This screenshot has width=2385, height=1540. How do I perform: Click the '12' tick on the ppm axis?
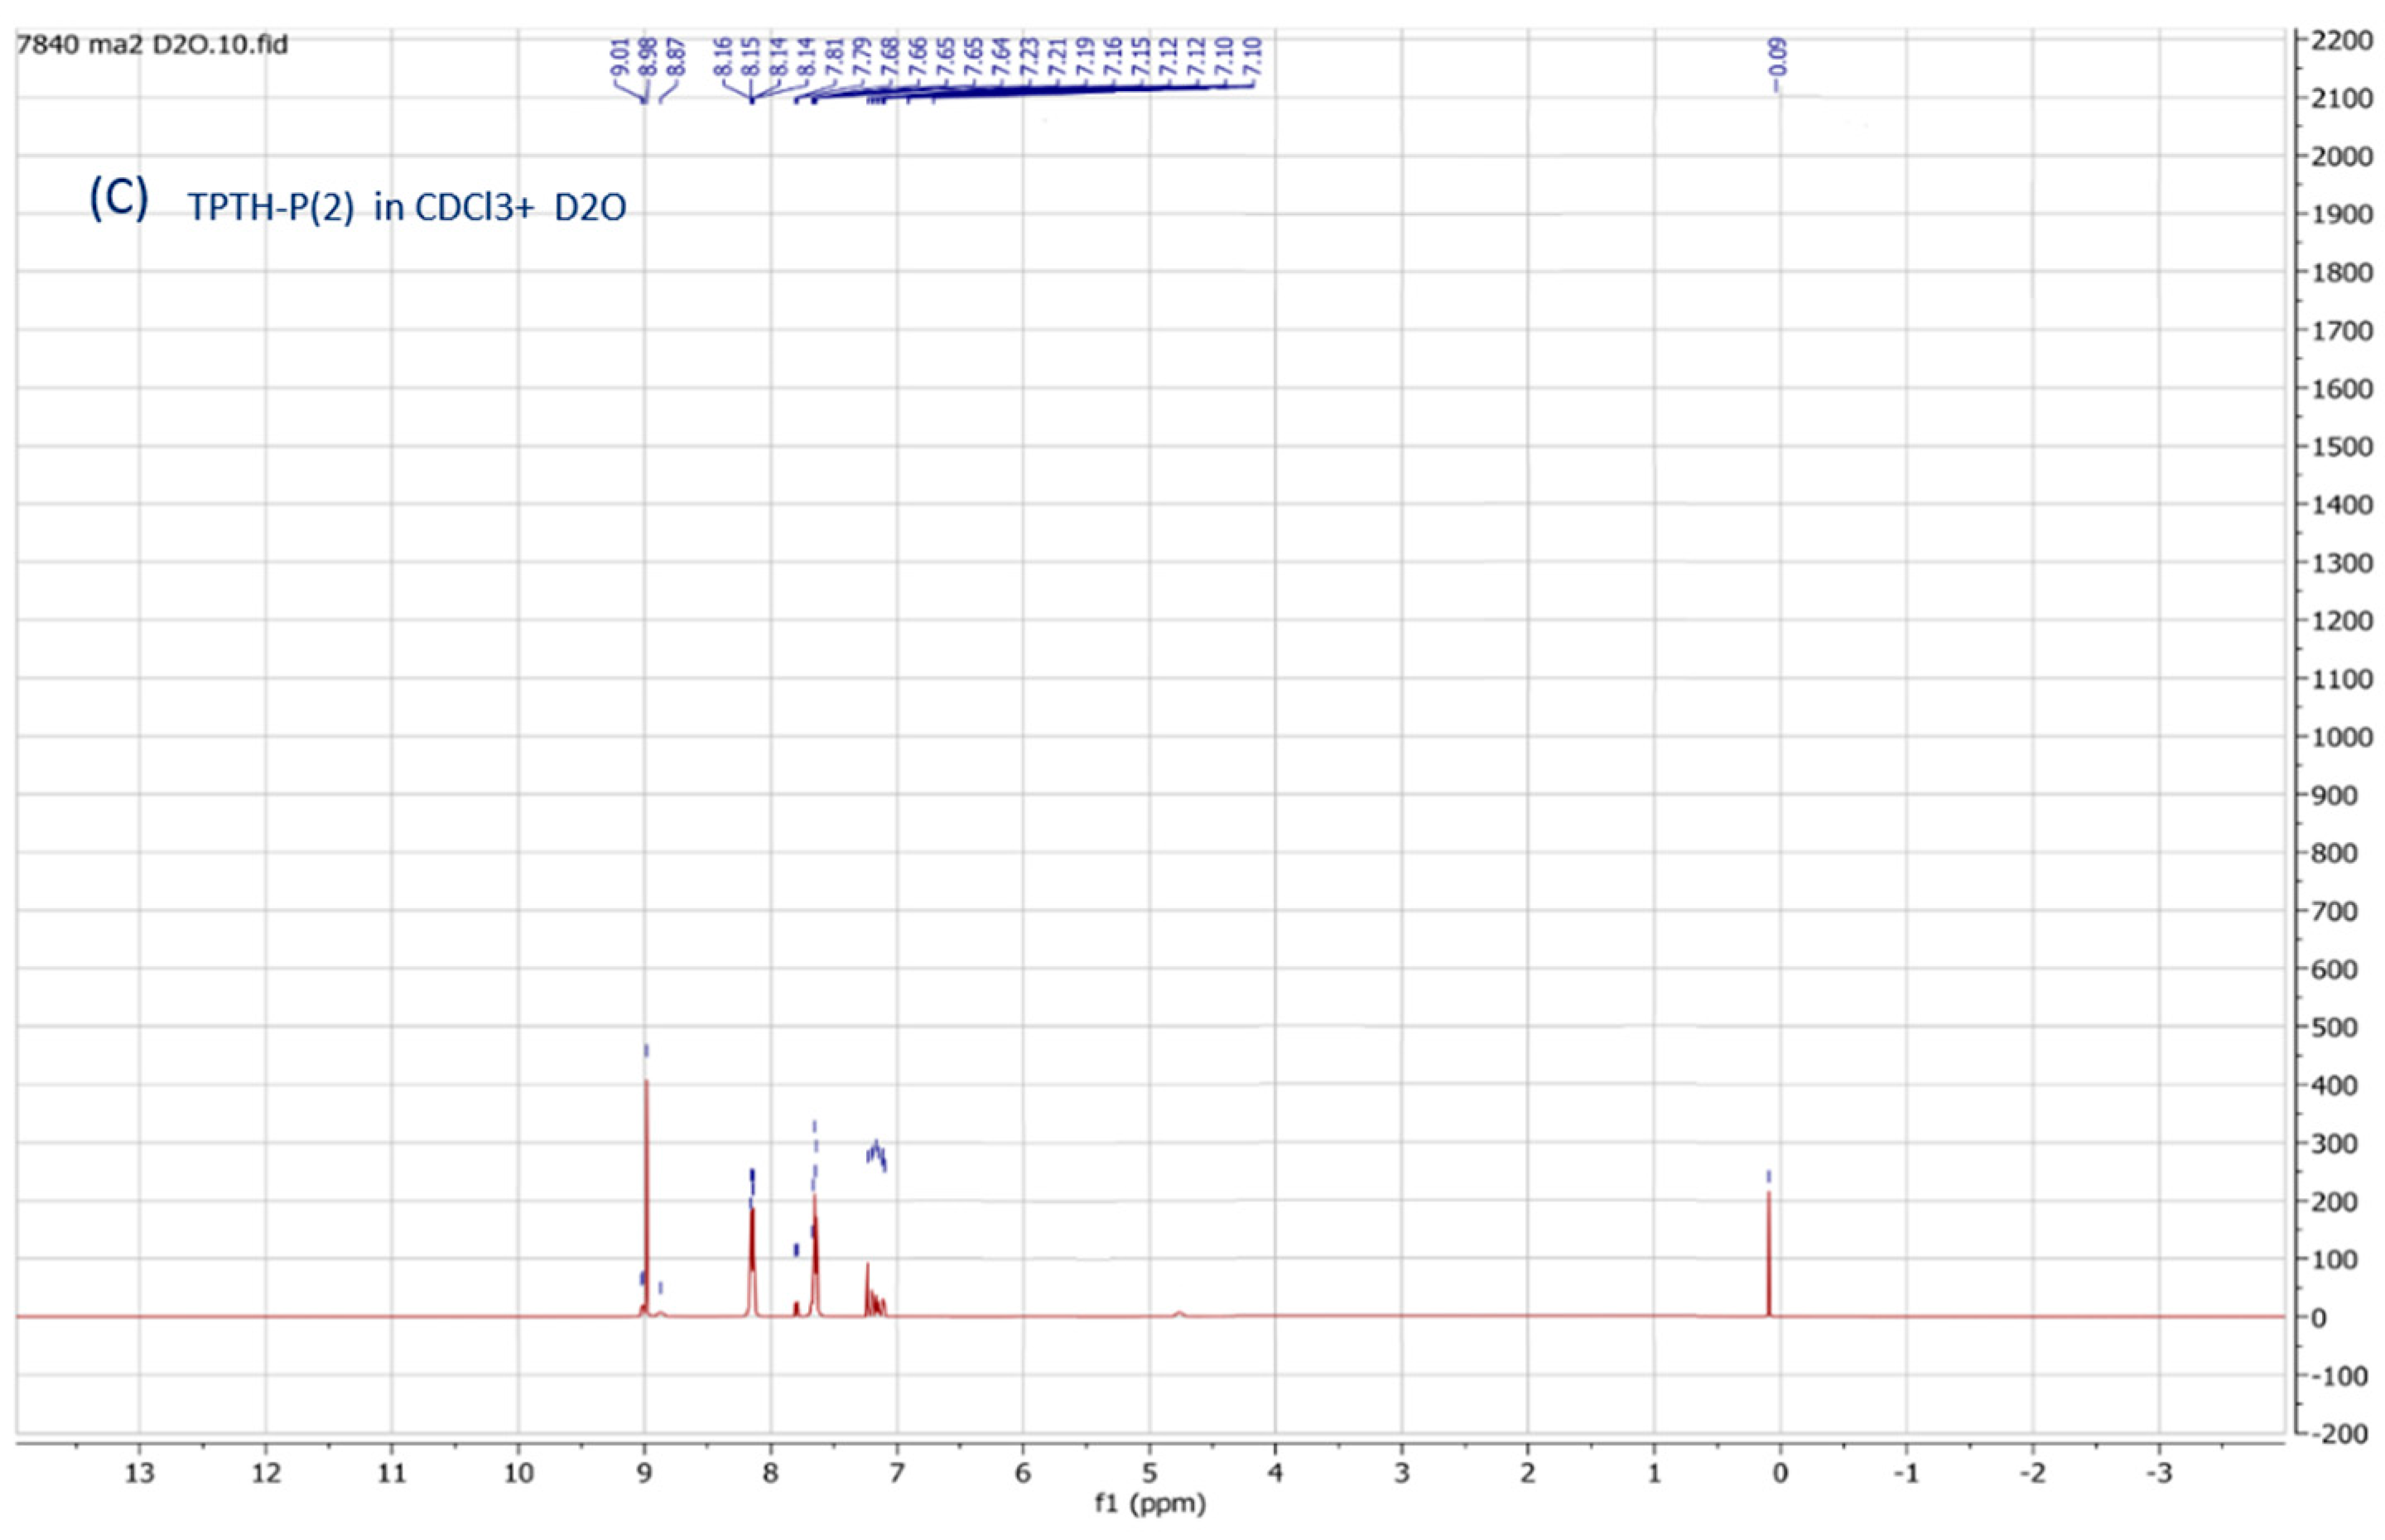click(265, 1474)
